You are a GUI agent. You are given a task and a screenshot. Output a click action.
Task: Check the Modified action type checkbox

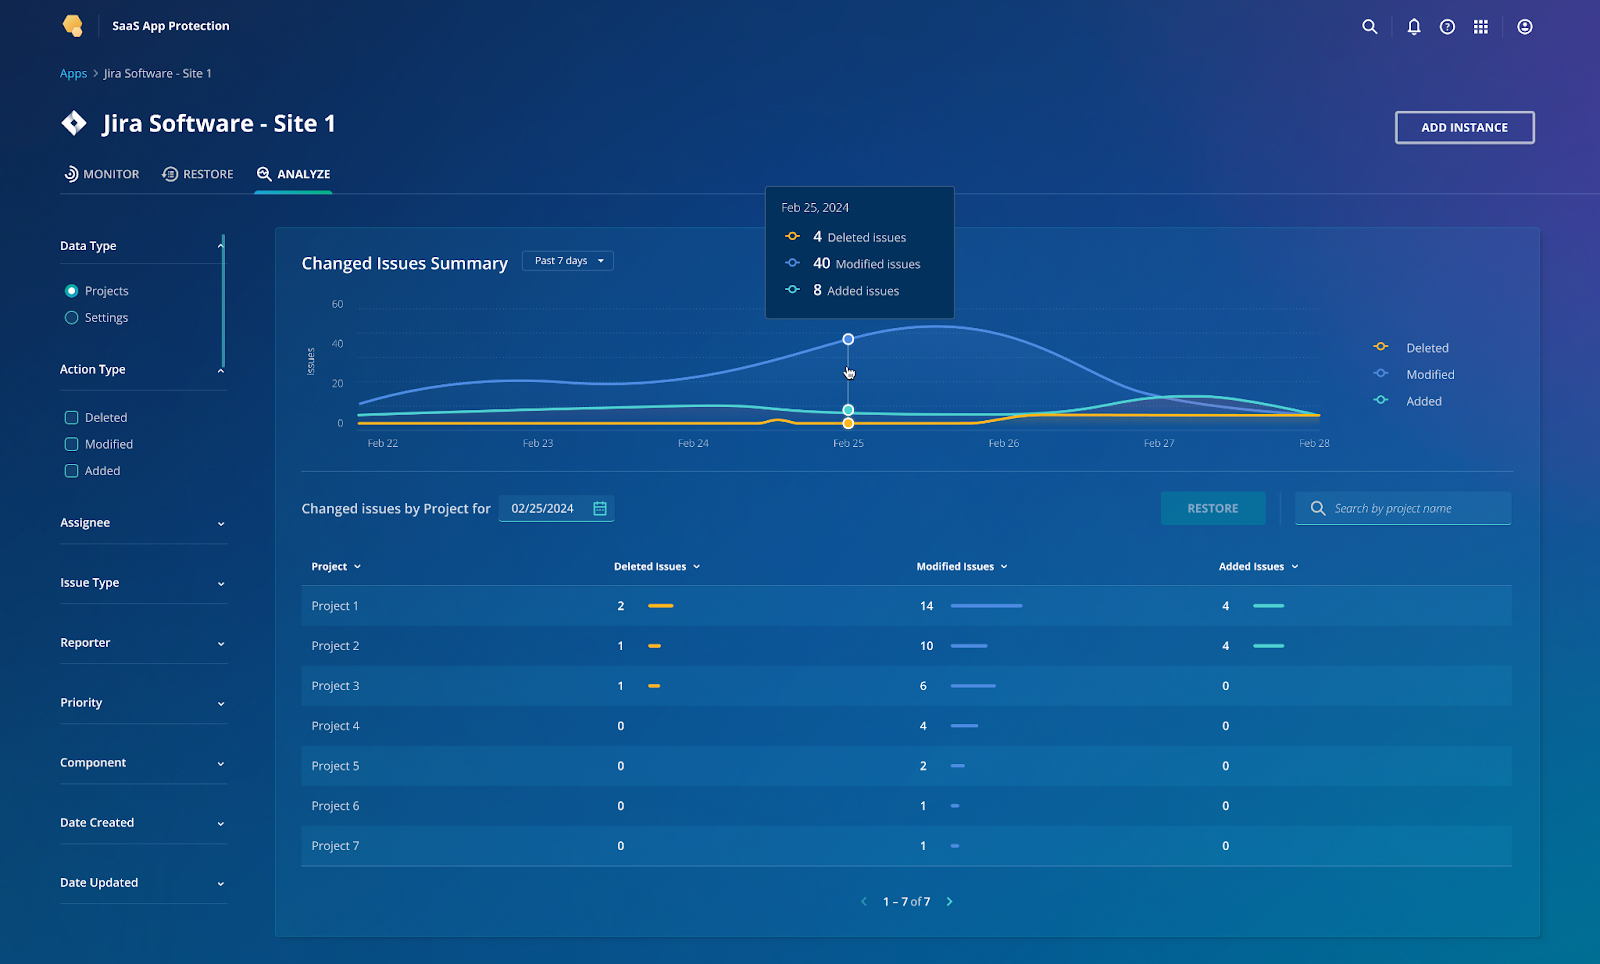[71, 444]
